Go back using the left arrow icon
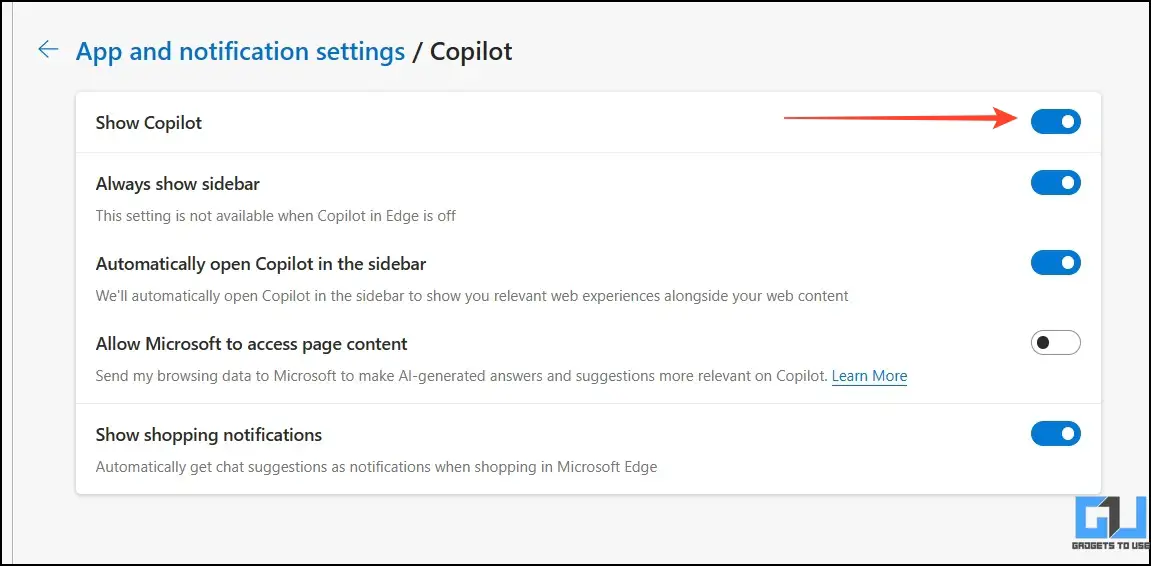This screenshot has width=1151, height=566. pyautogui.click(x=48, y=50)
